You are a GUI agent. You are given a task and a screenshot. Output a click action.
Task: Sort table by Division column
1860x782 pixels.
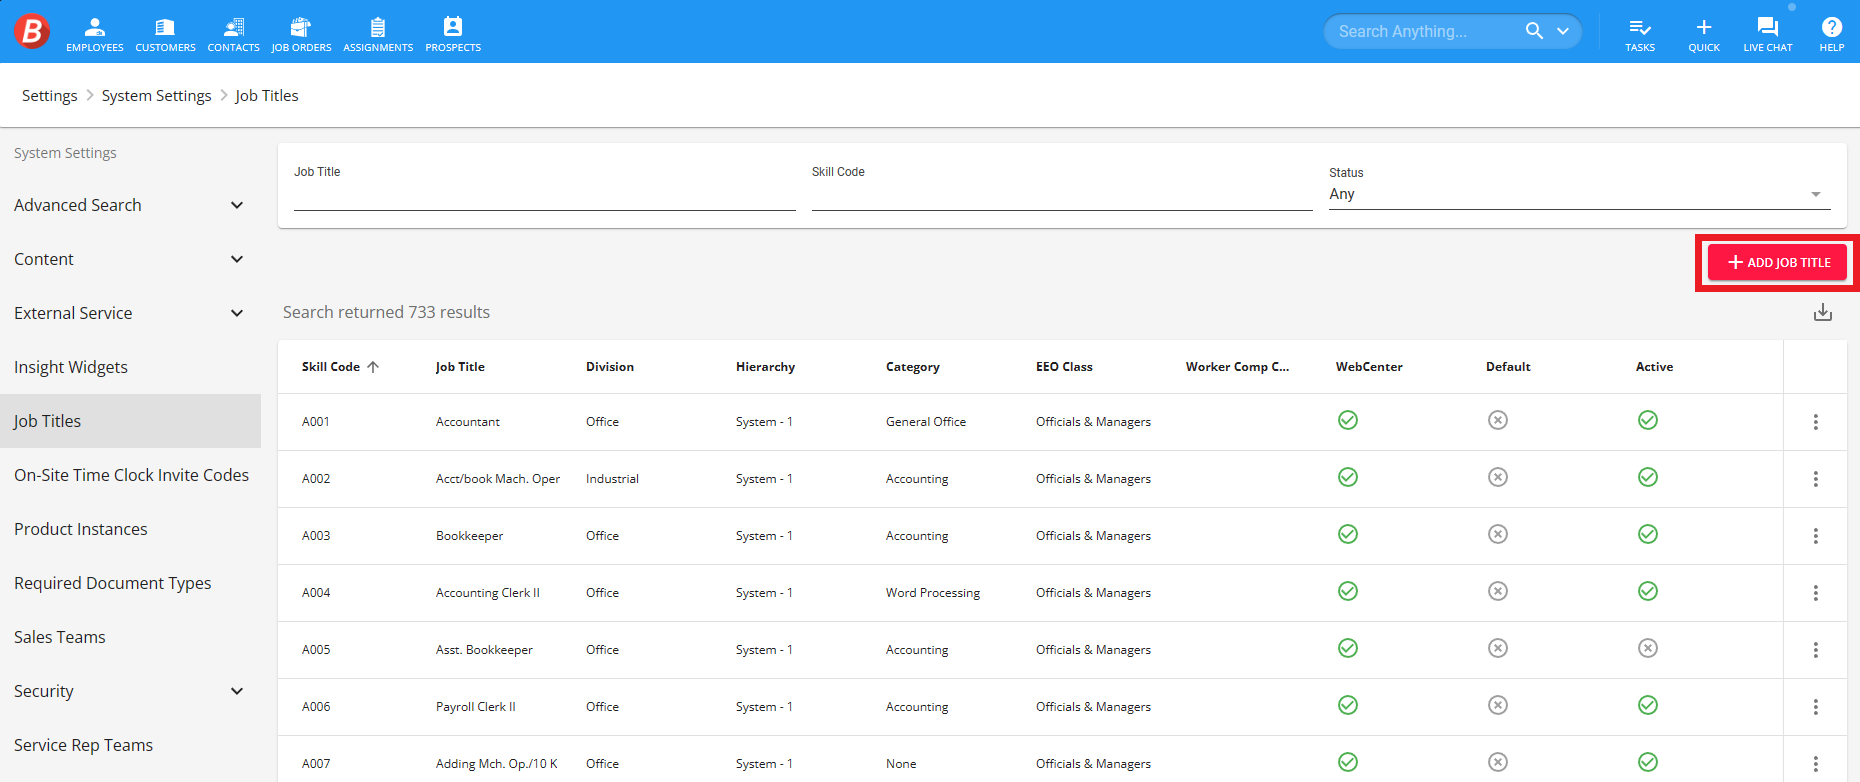pos(610,367)
